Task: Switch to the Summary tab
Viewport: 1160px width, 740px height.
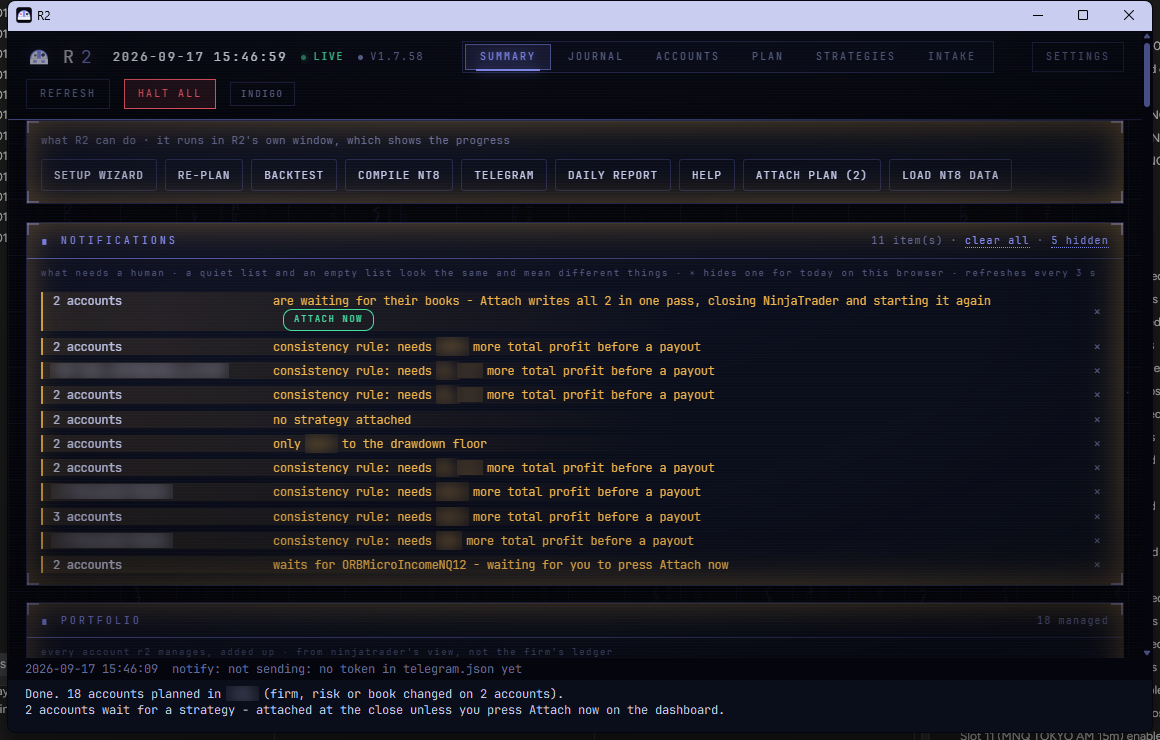Action: 508,57
